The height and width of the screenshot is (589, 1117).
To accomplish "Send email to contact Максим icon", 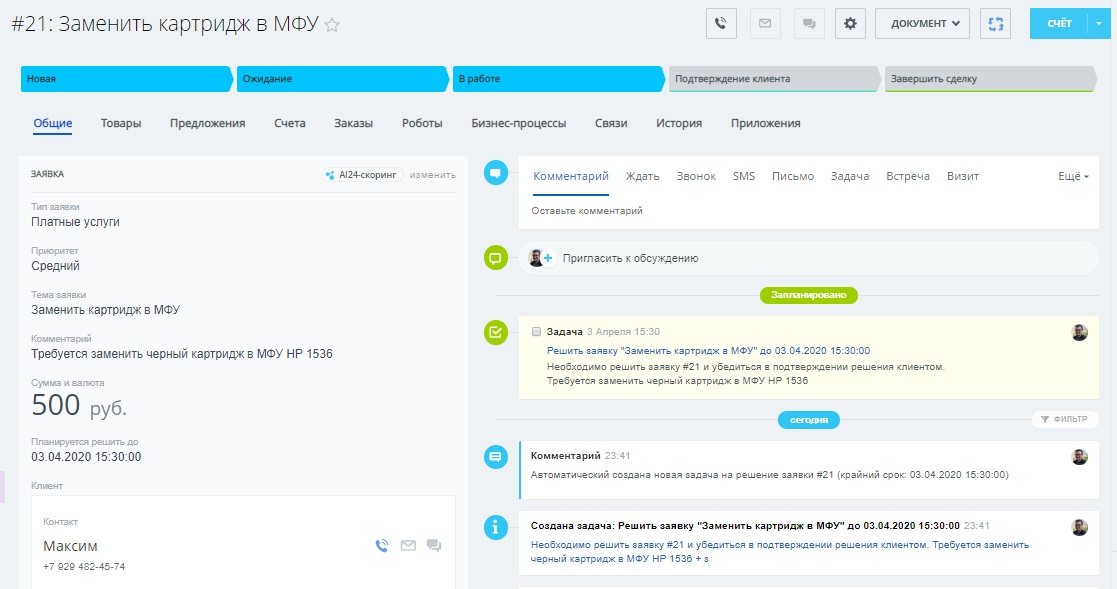I will point(408,545).
